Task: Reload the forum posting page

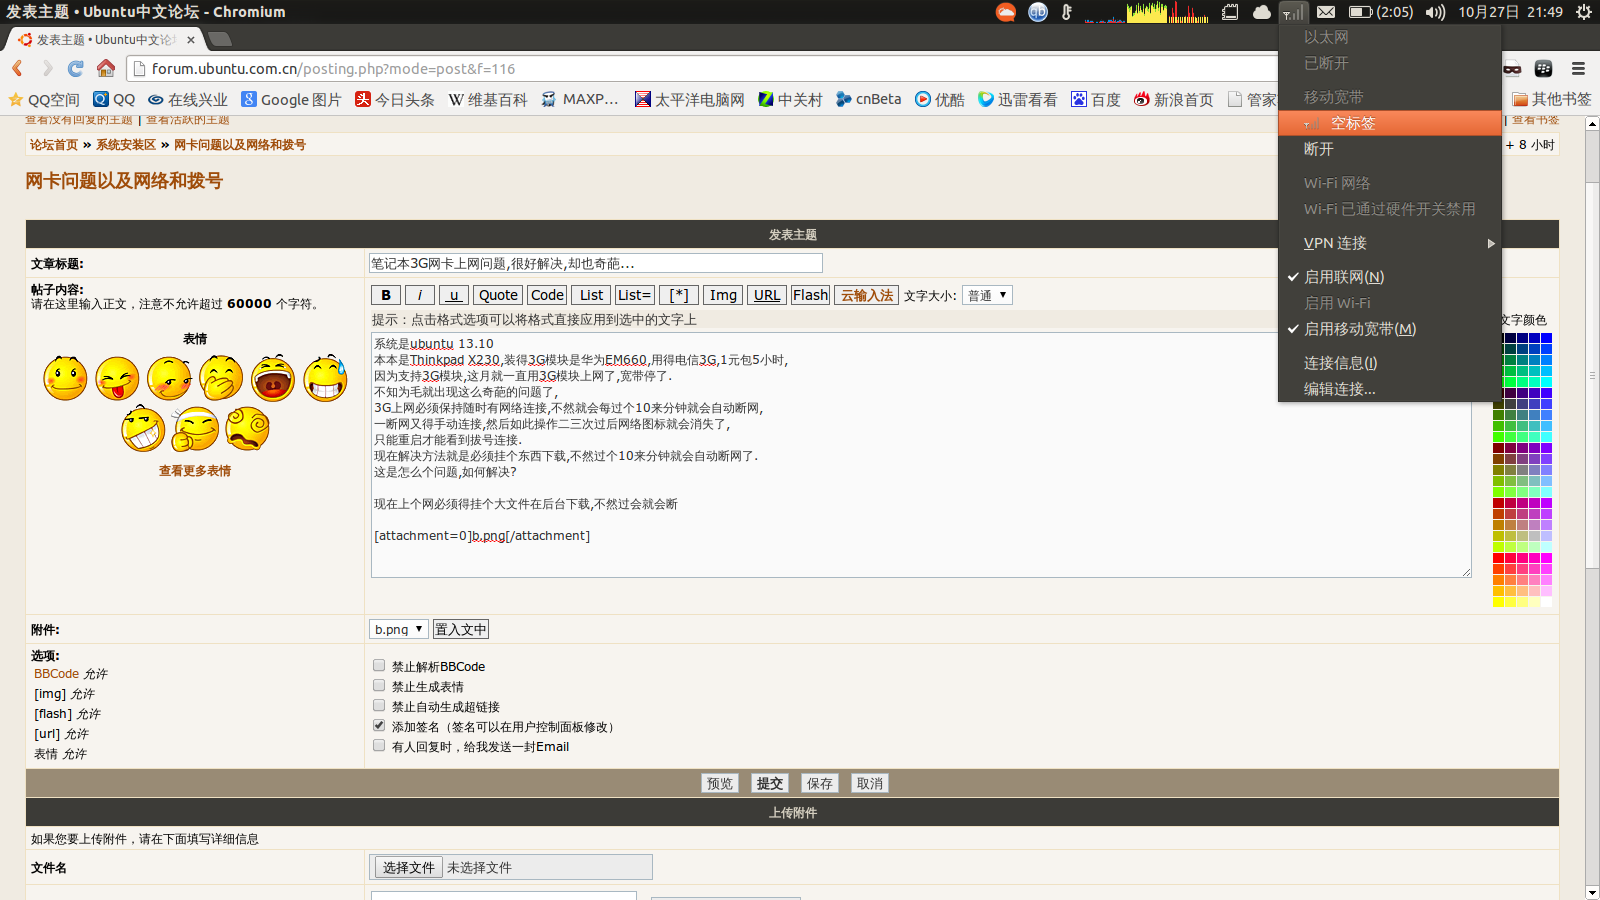Action: (x=75, y=68)
